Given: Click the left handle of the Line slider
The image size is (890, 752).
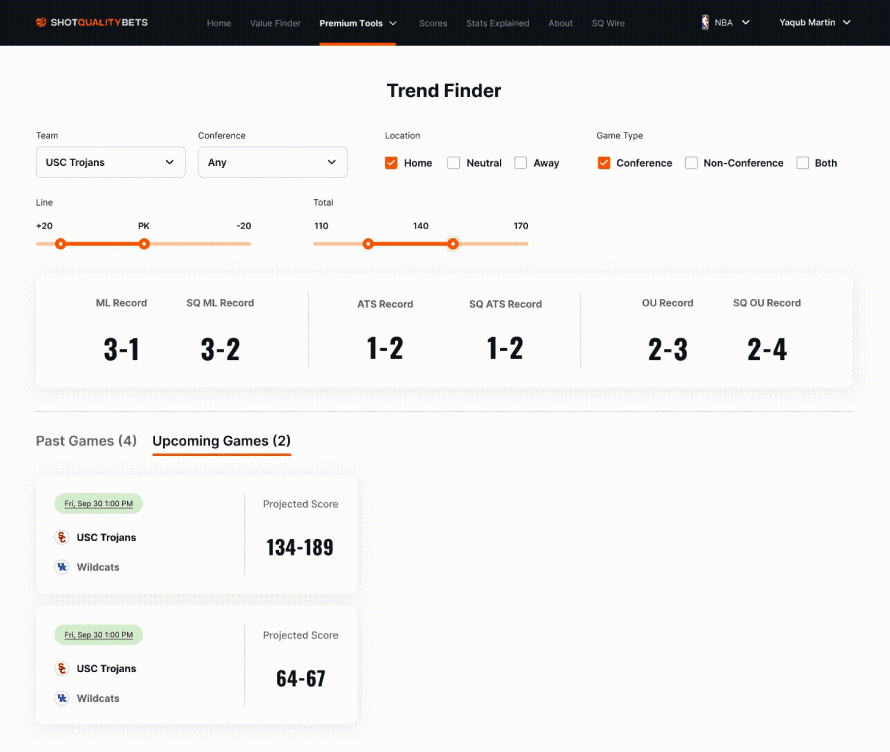Looking at the screenshot, I should [61, 244].
